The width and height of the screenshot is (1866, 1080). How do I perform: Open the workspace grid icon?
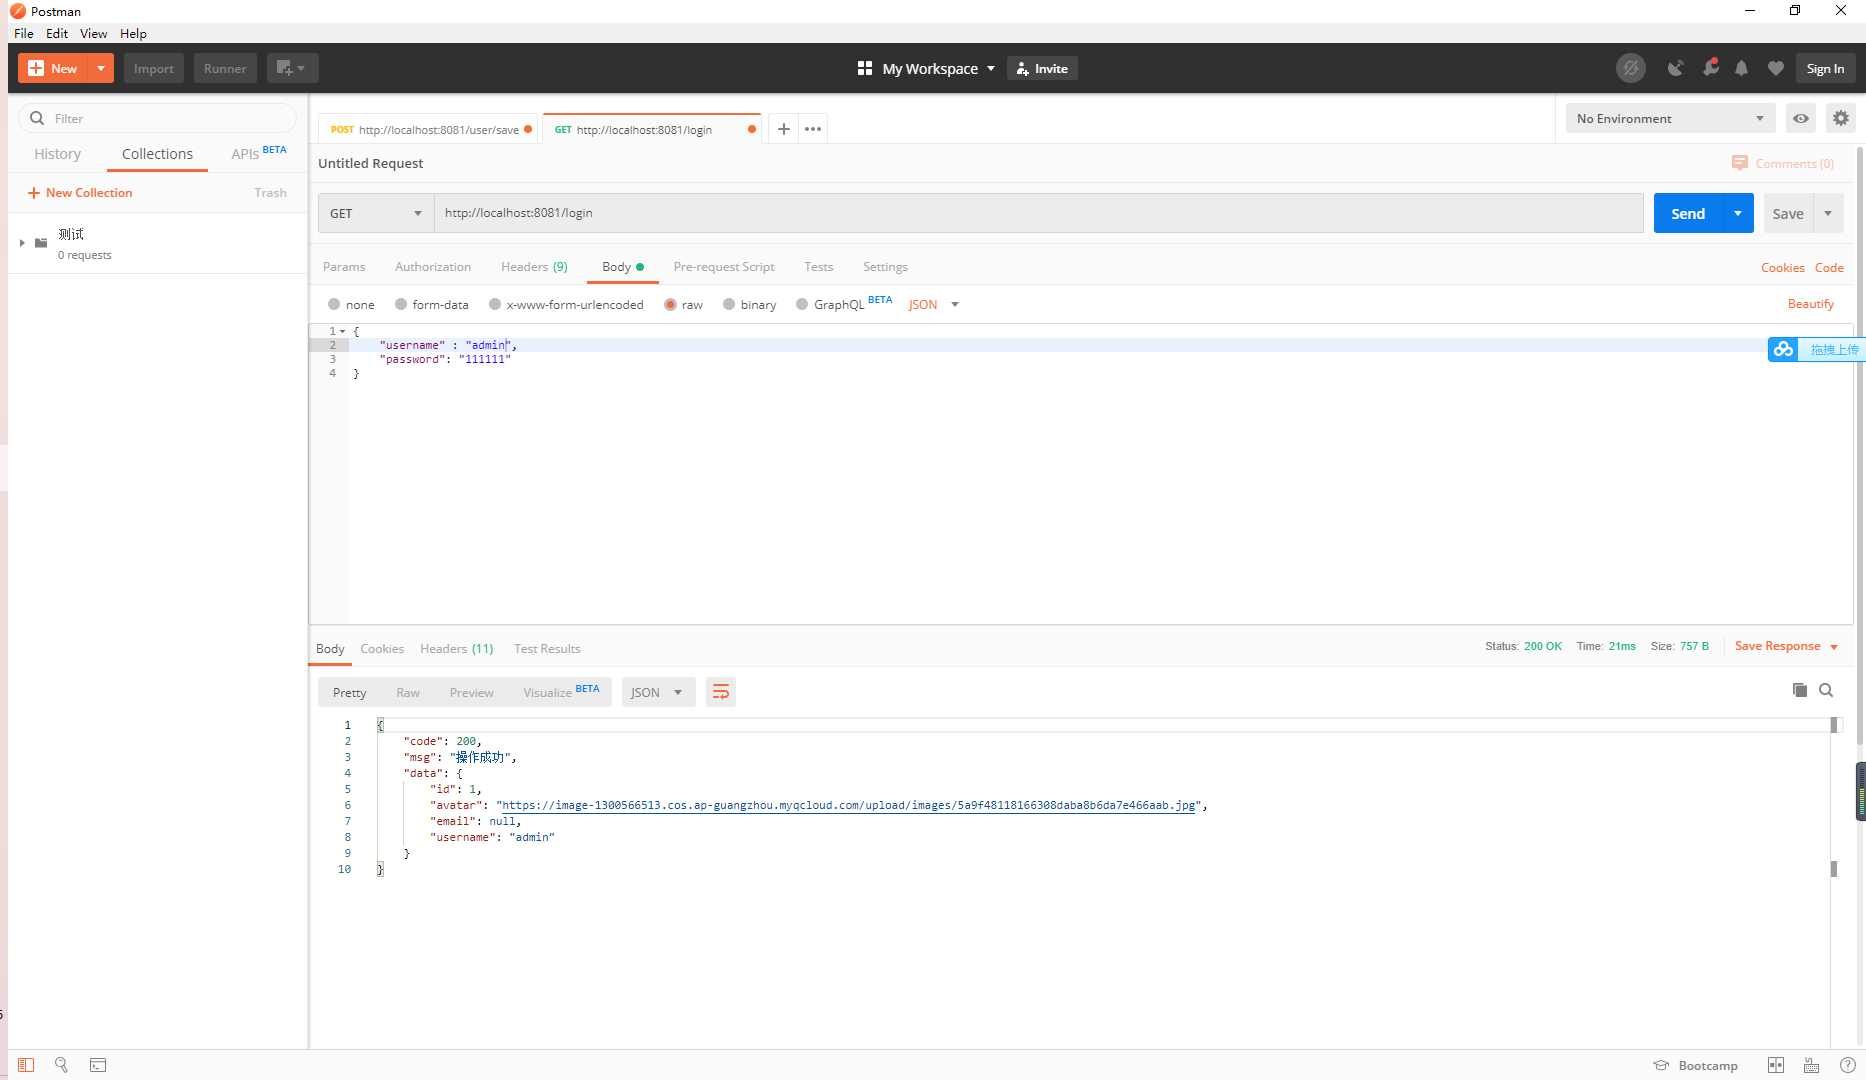(865, 68)
